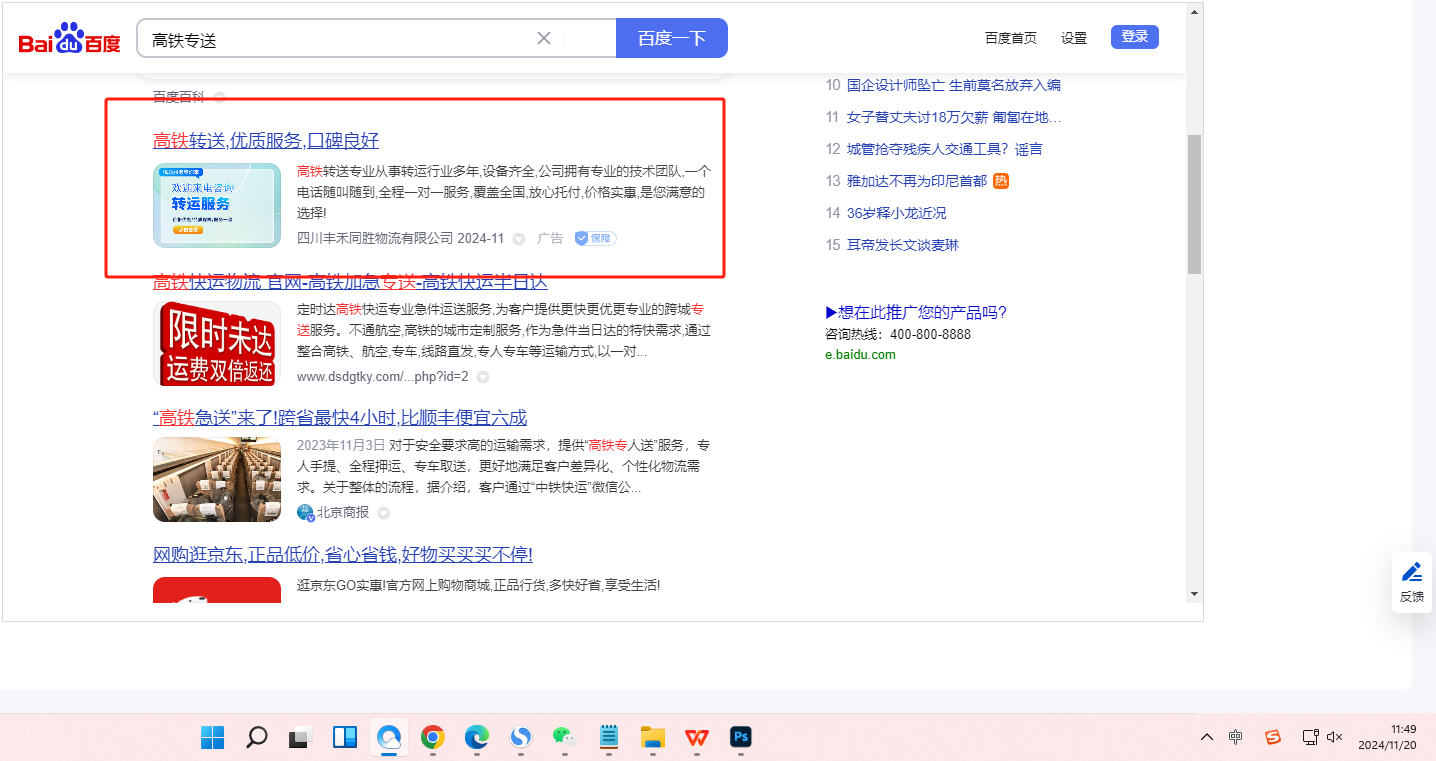The height and width of the screenshot is (761, 1436).
Task: Go to 百度首页 in the top navigation
Action: [x=1010, y=38]
